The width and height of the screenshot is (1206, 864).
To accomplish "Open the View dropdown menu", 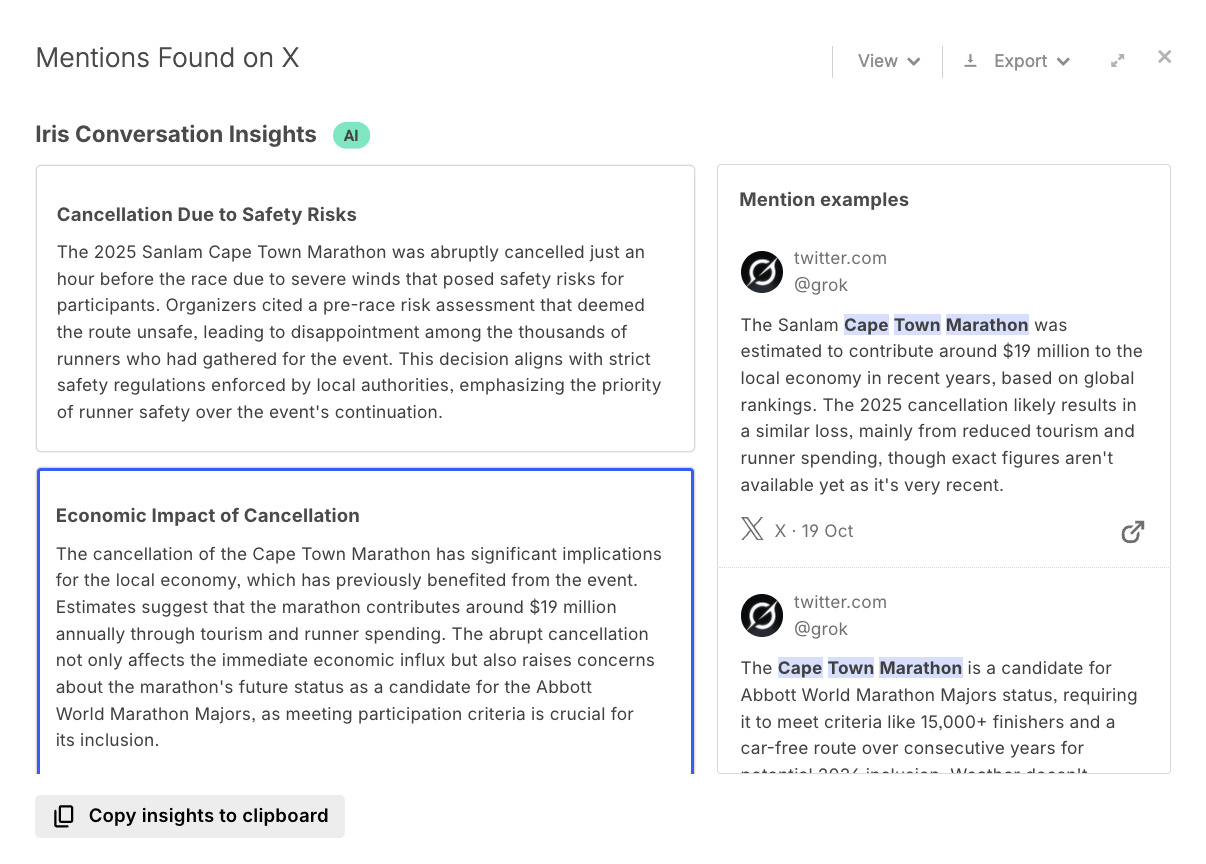I will (x=889, y=61).
